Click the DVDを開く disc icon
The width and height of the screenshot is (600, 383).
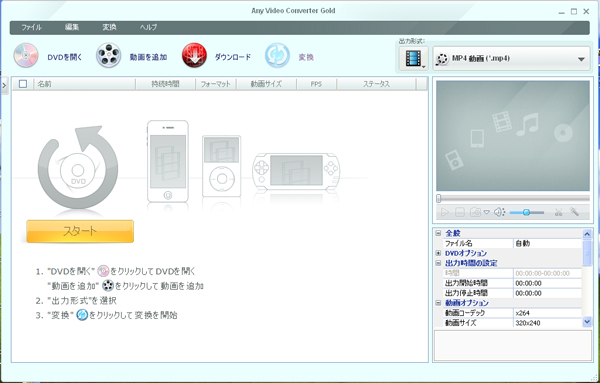click(x=26, y=56)
